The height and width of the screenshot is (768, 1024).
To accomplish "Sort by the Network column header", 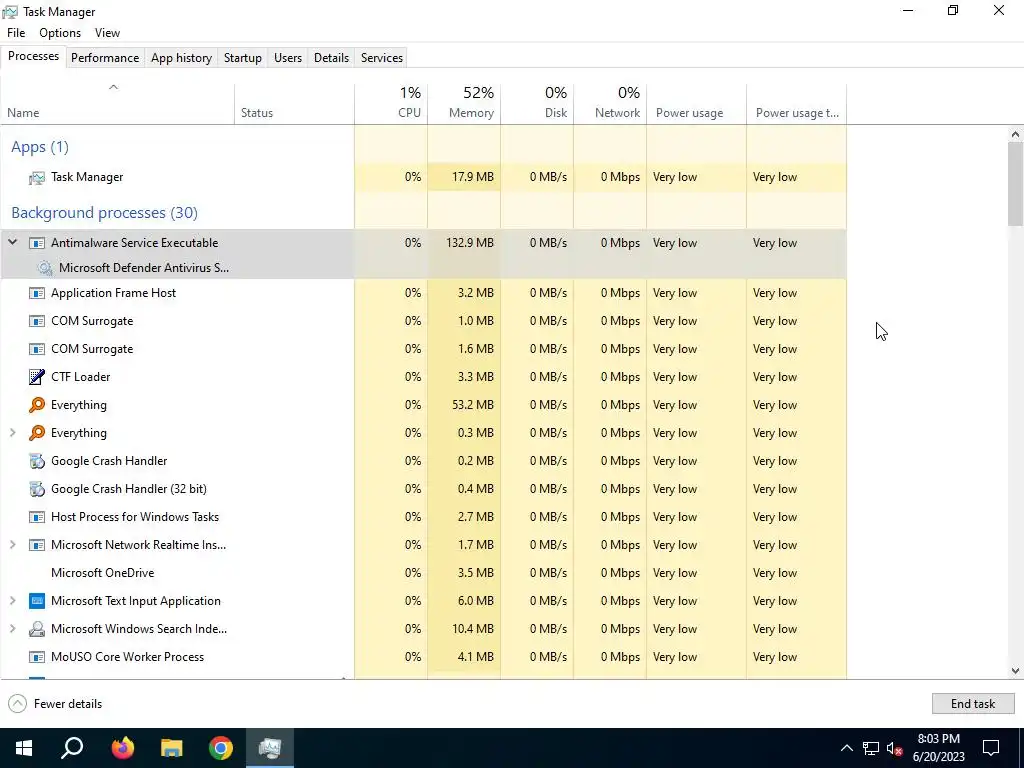I will coord(611,104).
